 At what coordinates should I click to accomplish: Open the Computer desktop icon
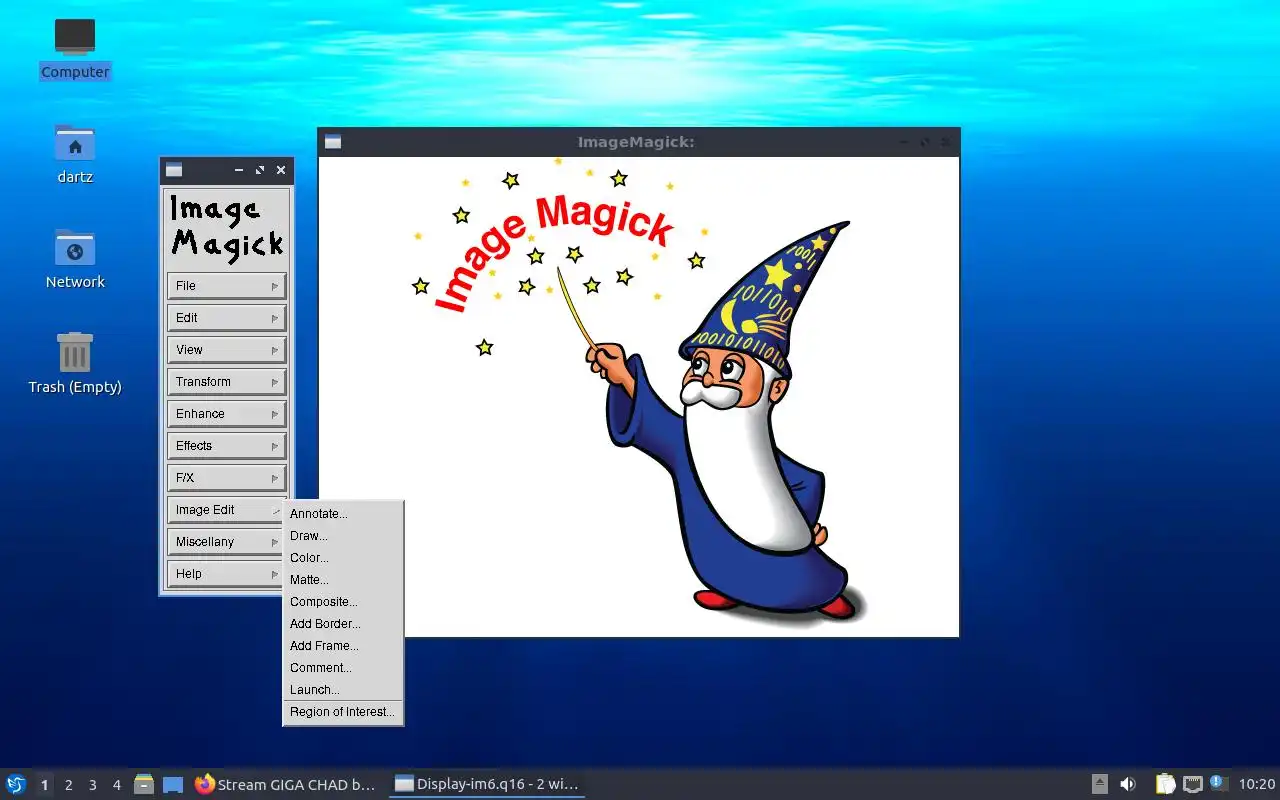[x=75, y=48]
